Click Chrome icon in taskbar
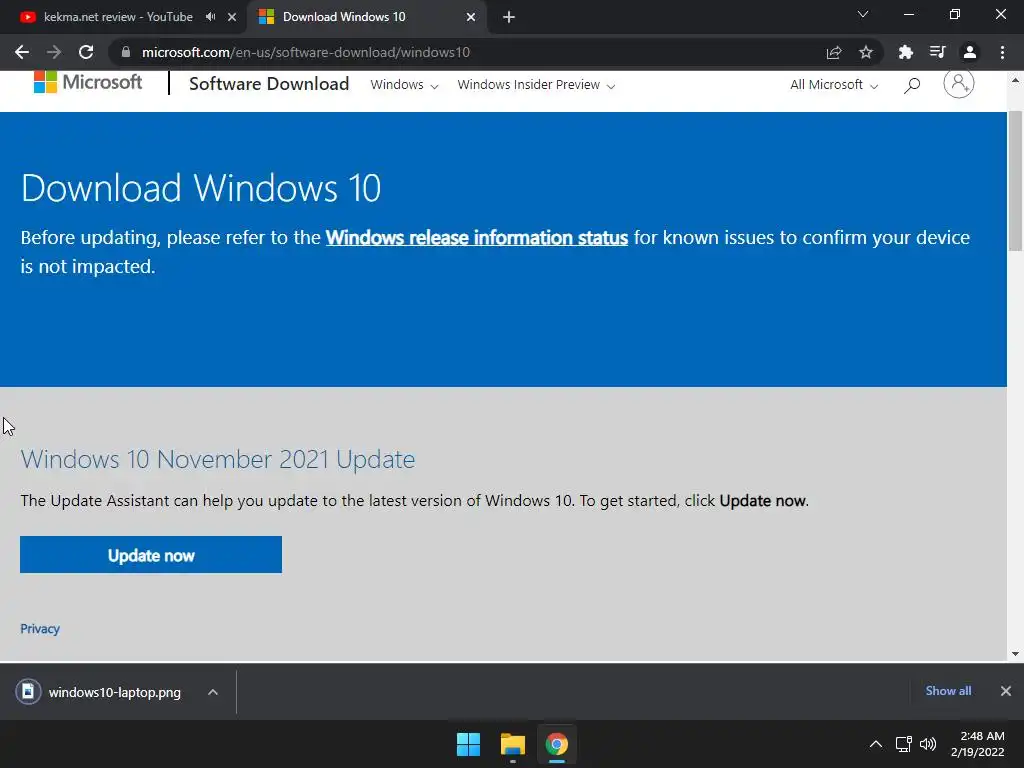Screen dimensions: 1024x768 [x=557, y=744]
